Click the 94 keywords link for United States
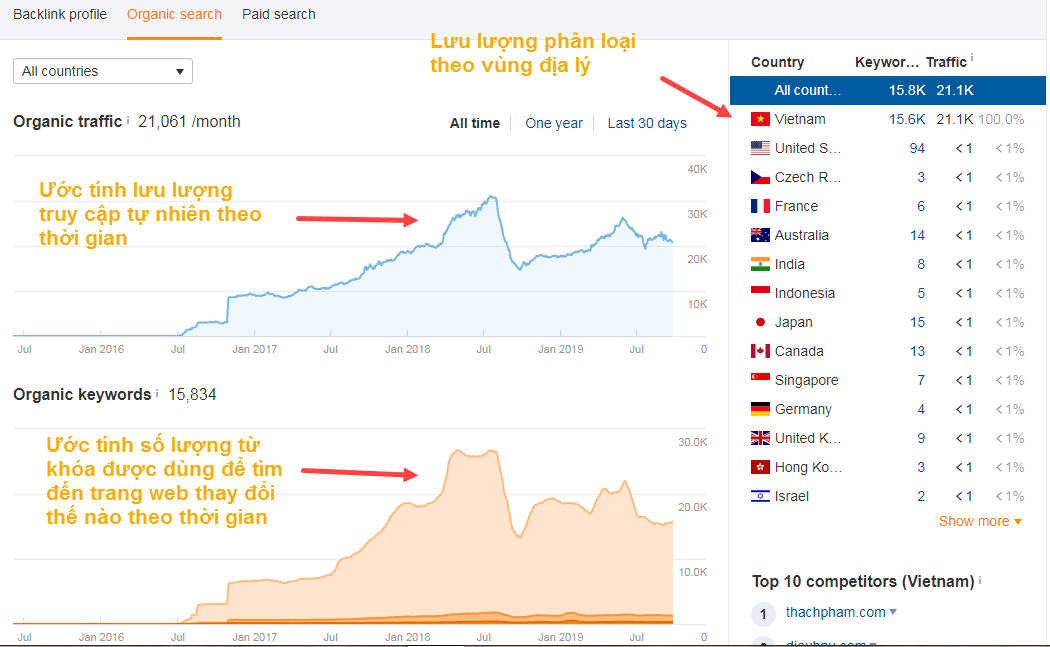The height and width of the screenshot is (647, 1050). [916, 148]
